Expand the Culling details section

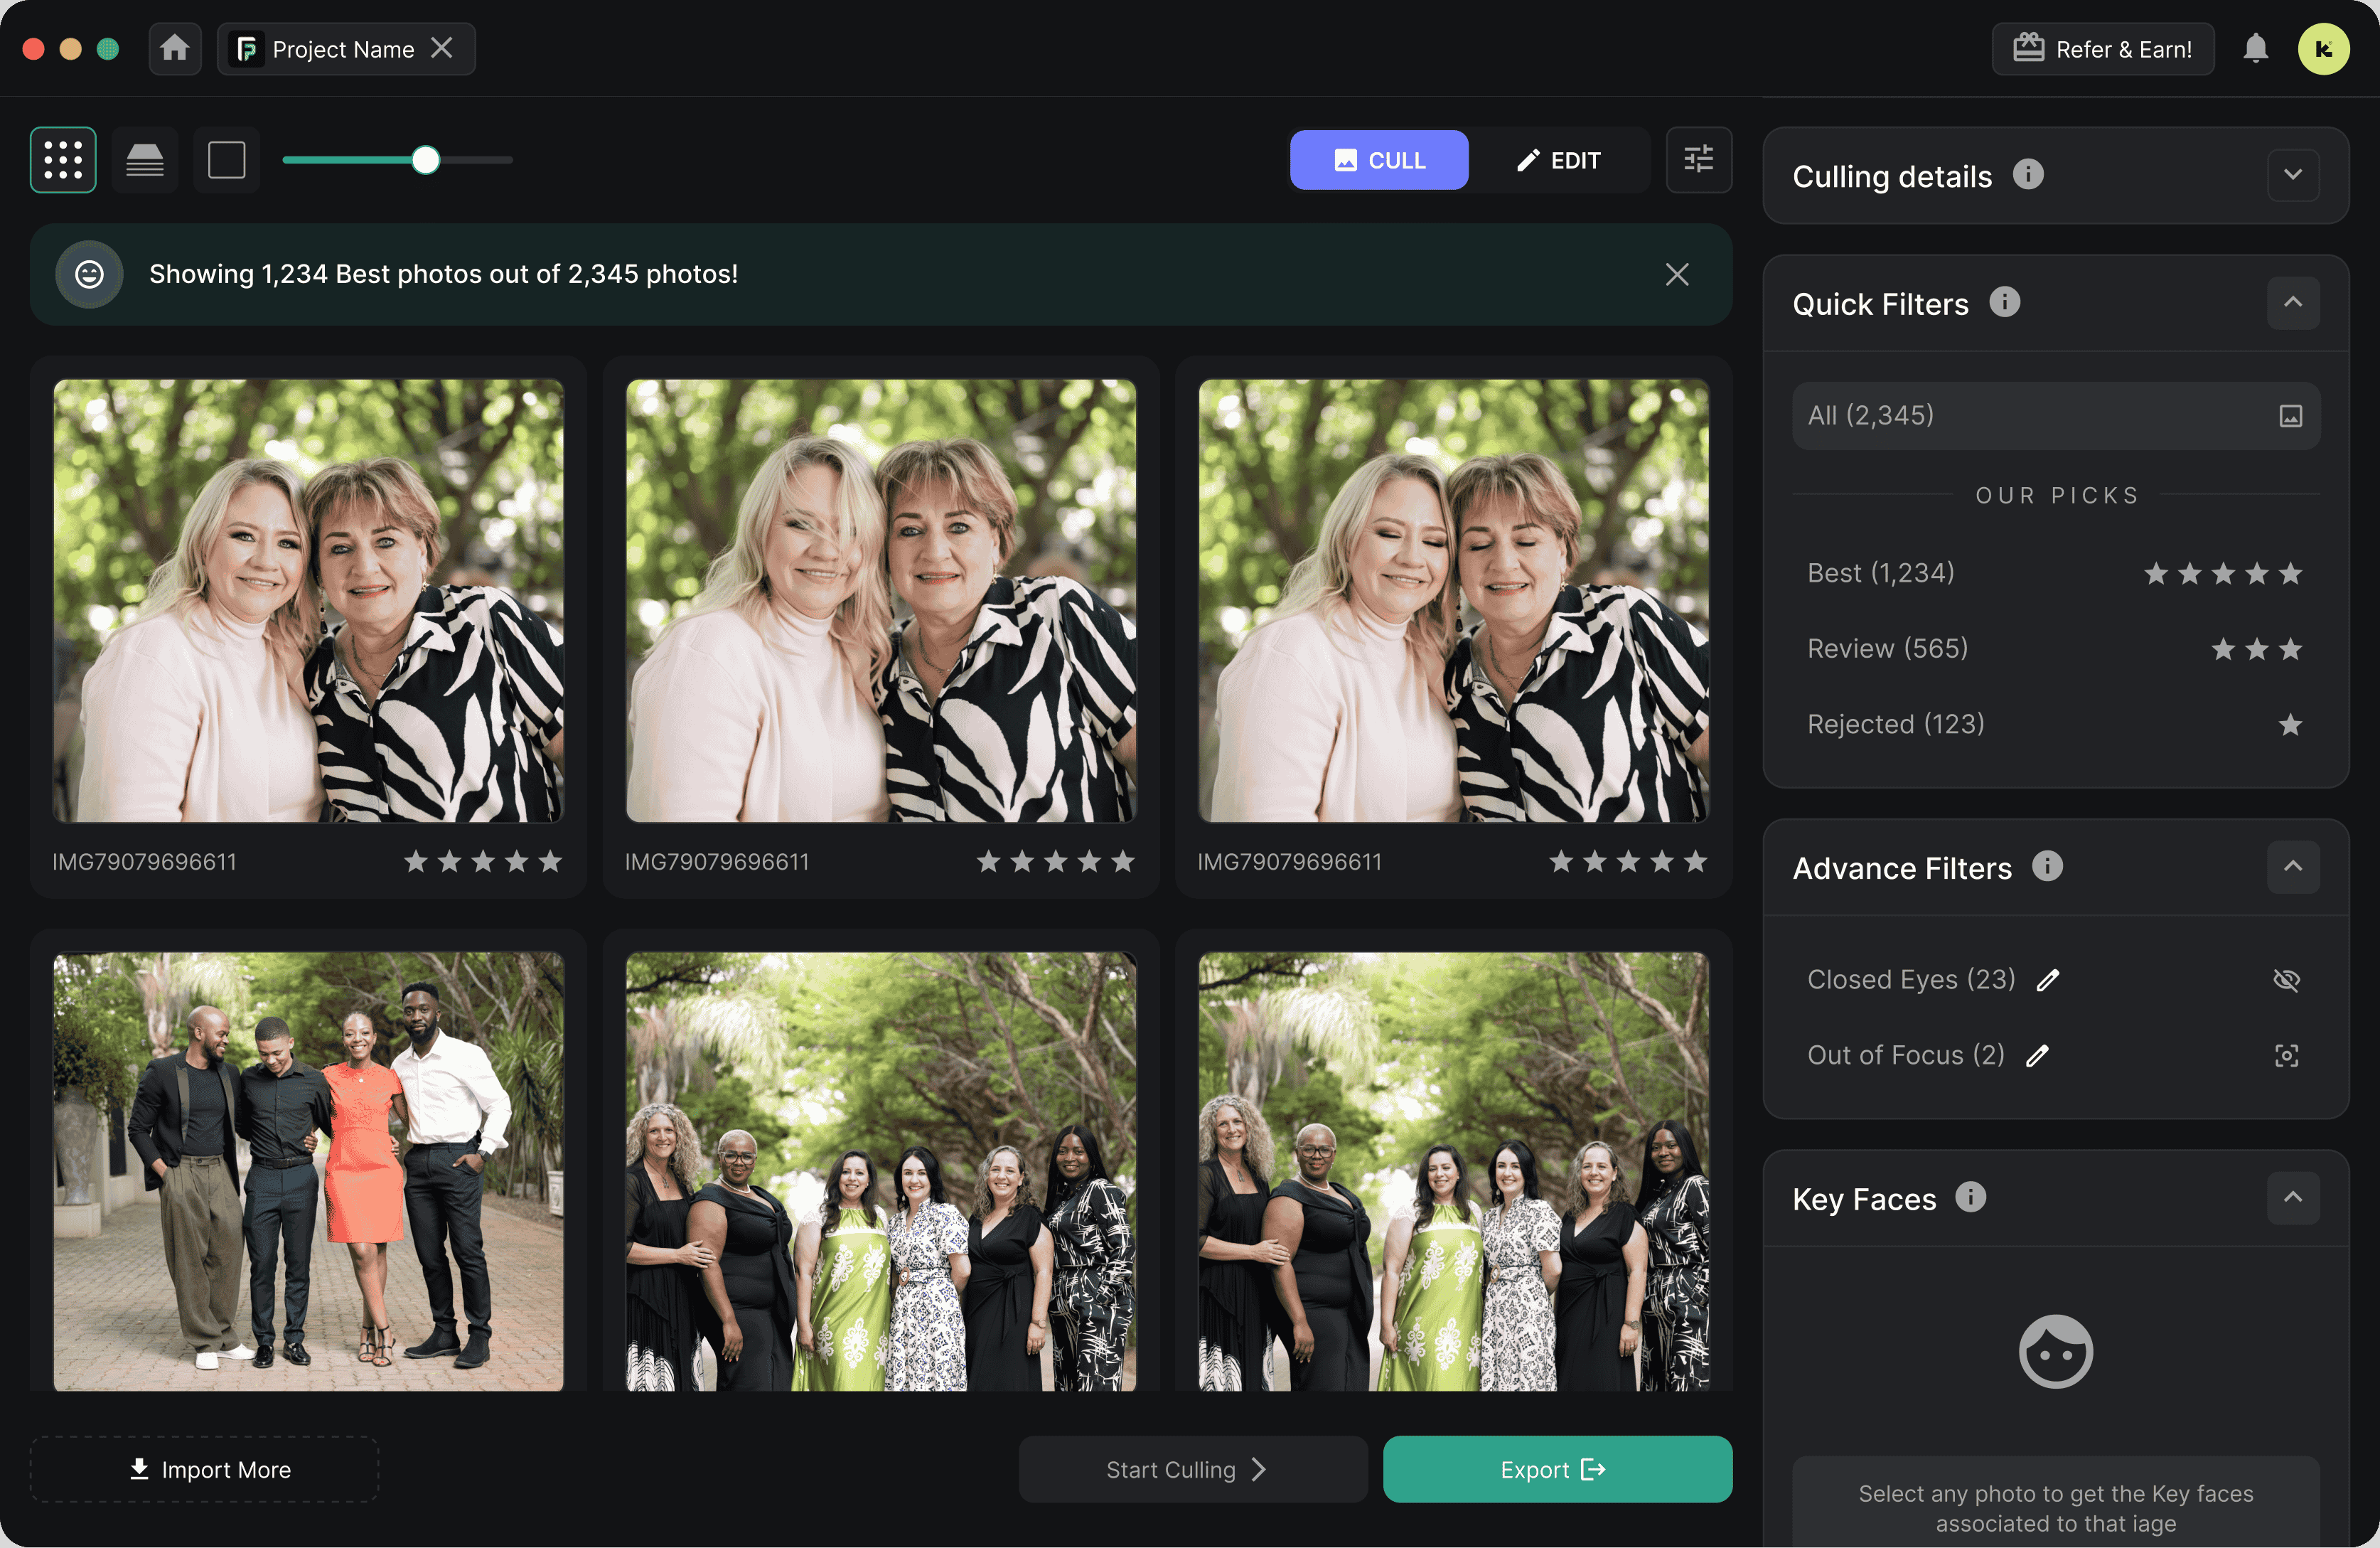(2294, 175)
